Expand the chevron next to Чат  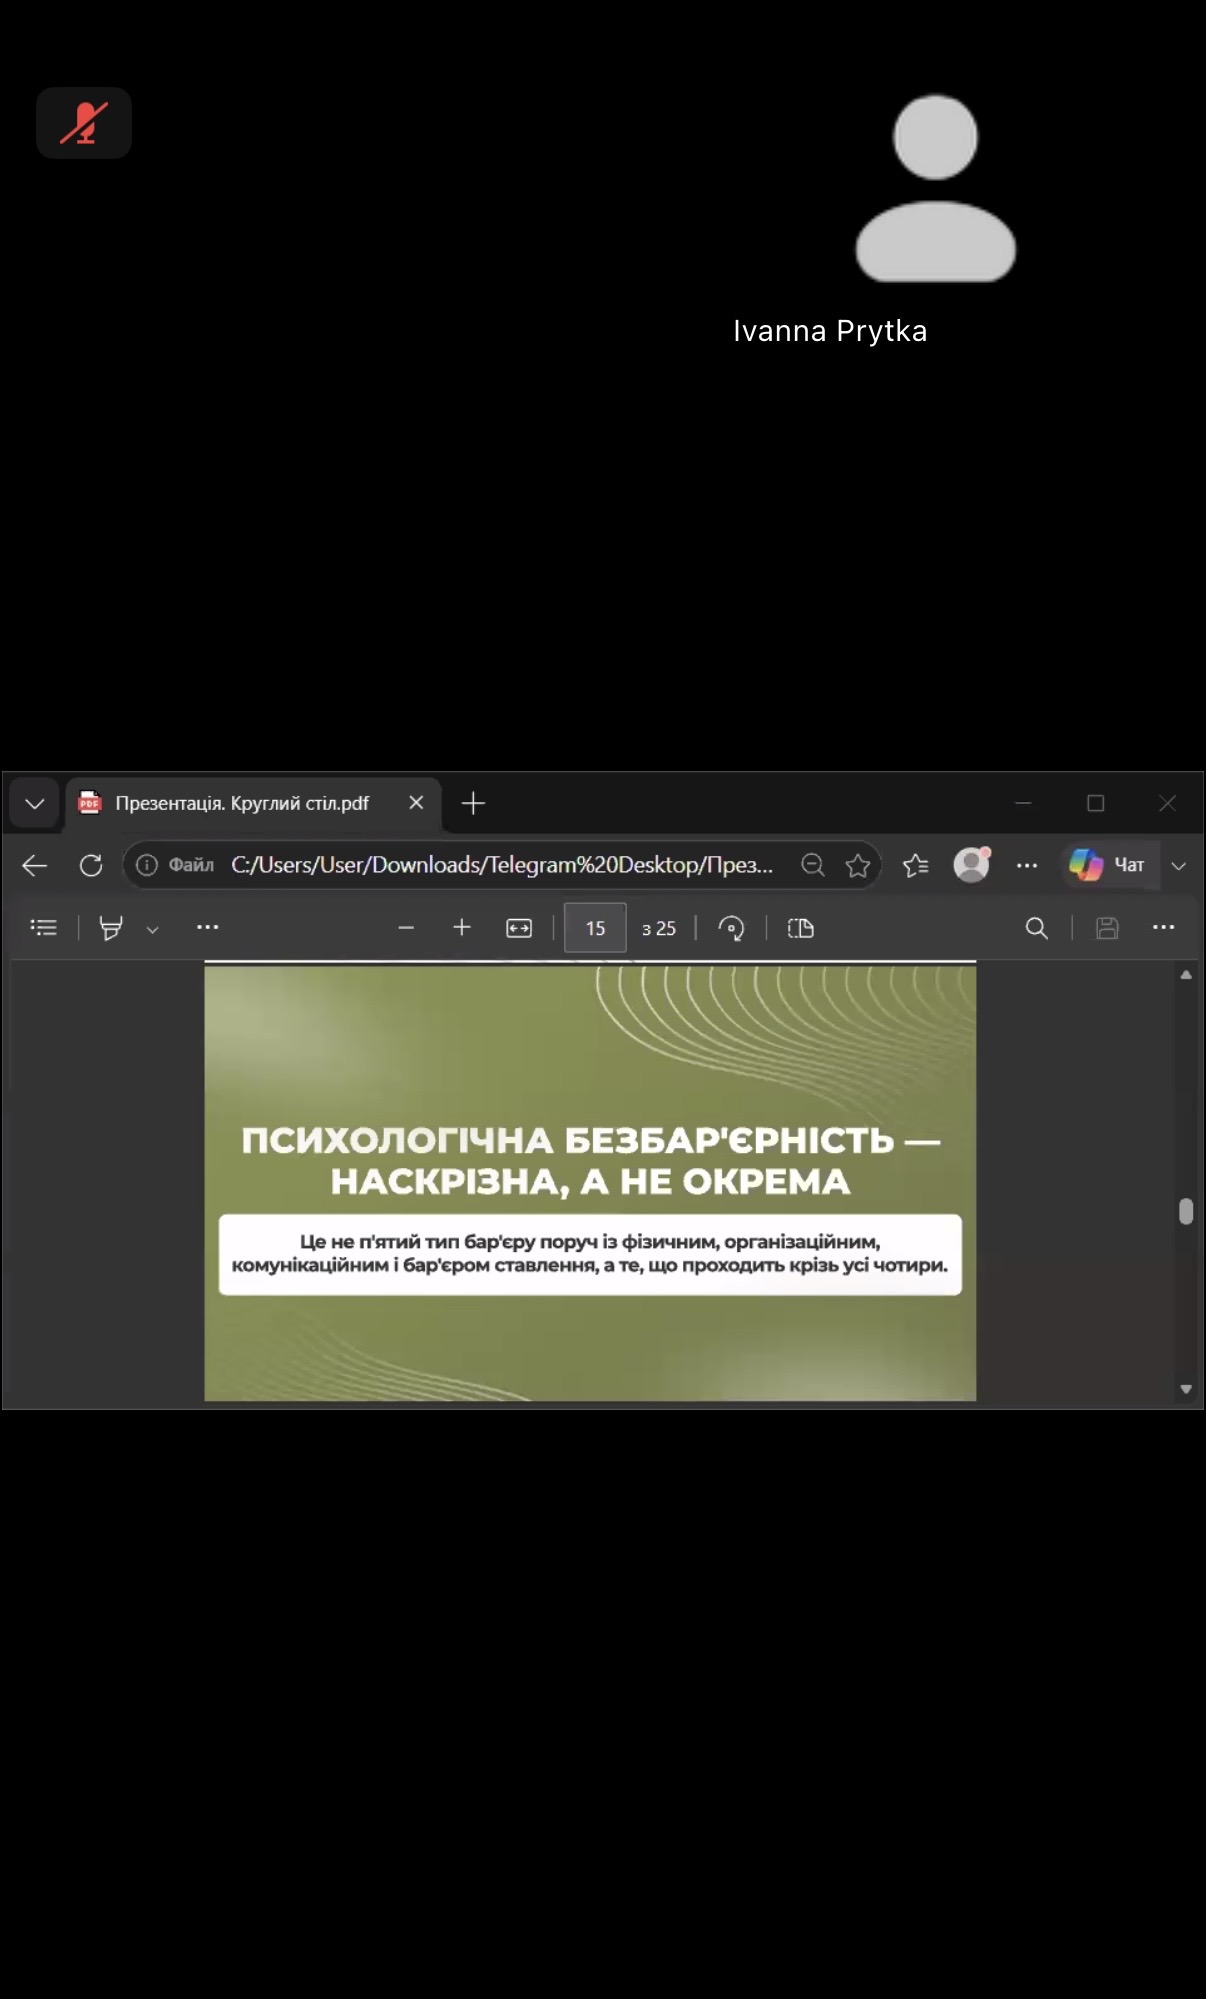[x=1179, y=866]
